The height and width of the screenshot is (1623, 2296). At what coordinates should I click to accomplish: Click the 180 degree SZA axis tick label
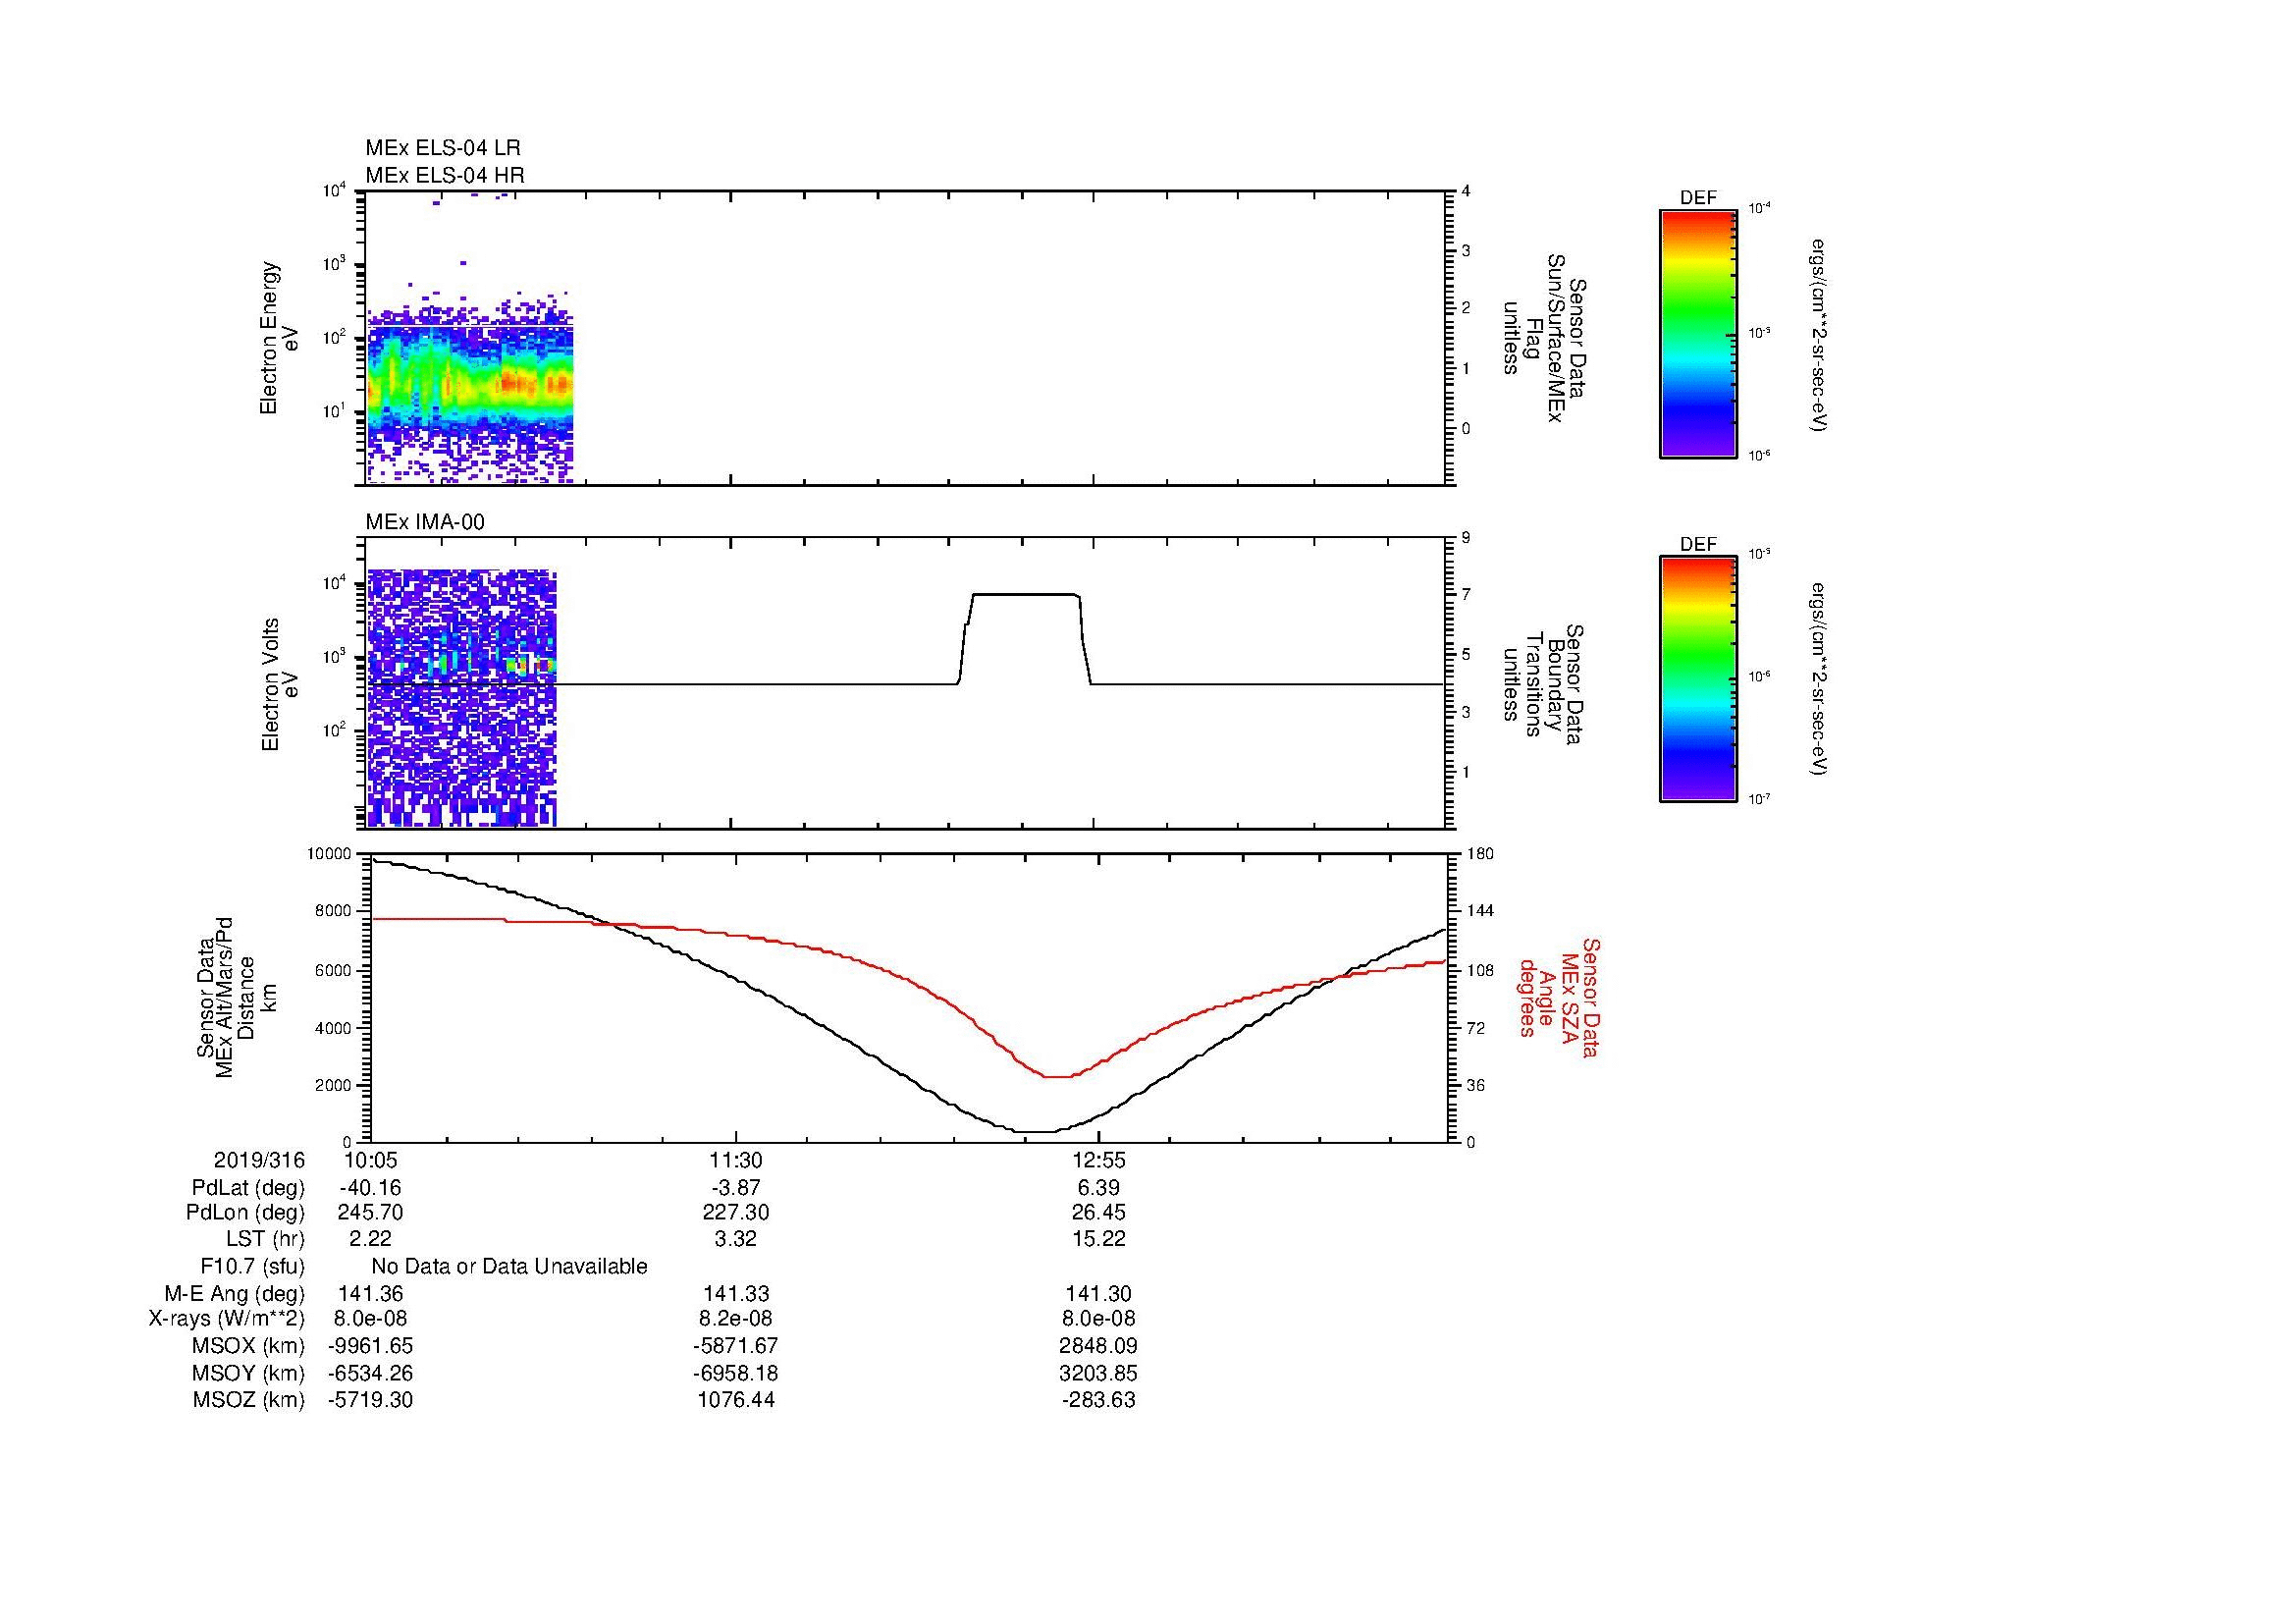(x=1479, y=853)
